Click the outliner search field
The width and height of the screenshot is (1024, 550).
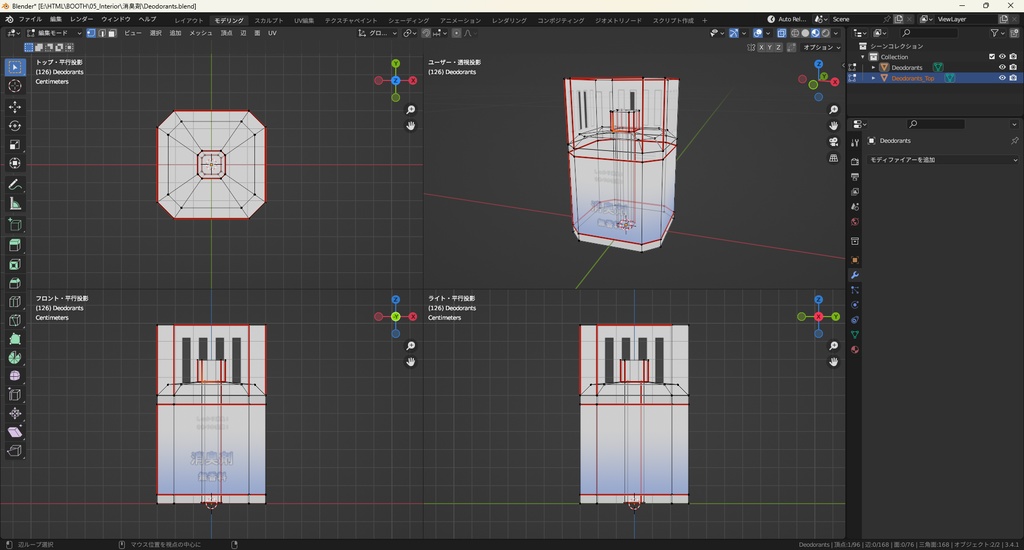(x=928, y=33)
